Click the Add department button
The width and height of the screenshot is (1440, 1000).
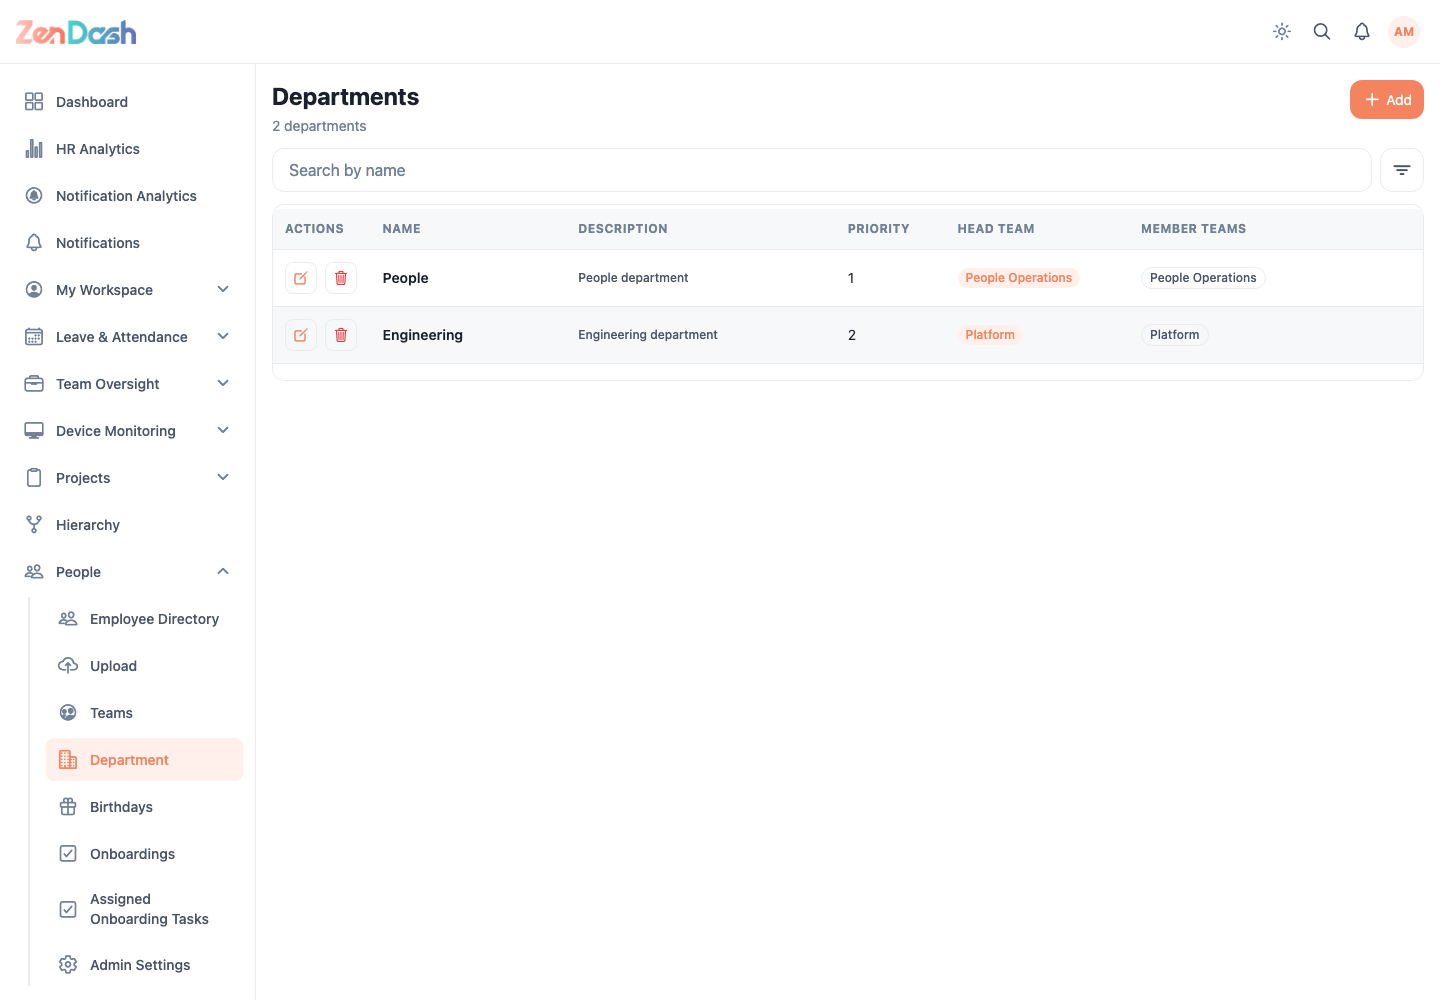pyautogui.click(x=1387, y=100)
